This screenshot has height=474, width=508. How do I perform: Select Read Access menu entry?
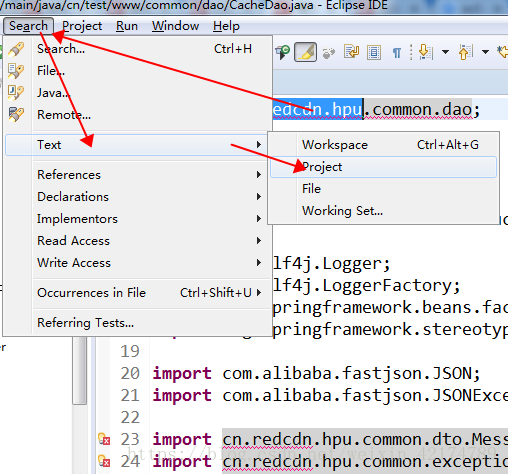click(x=137, y=241)
